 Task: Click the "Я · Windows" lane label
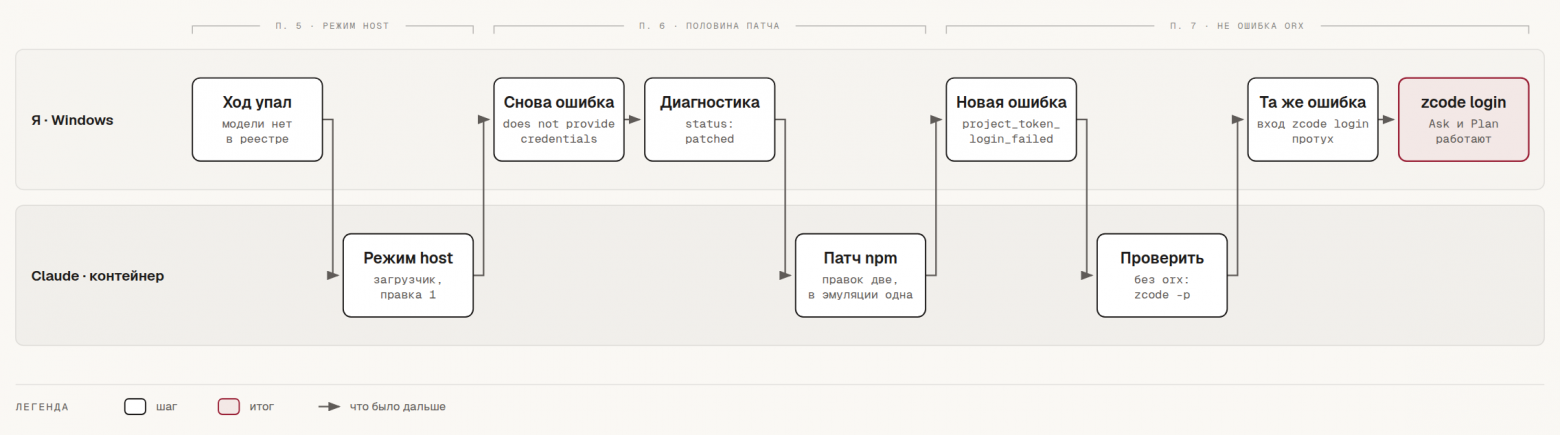(x=72, y=120)
